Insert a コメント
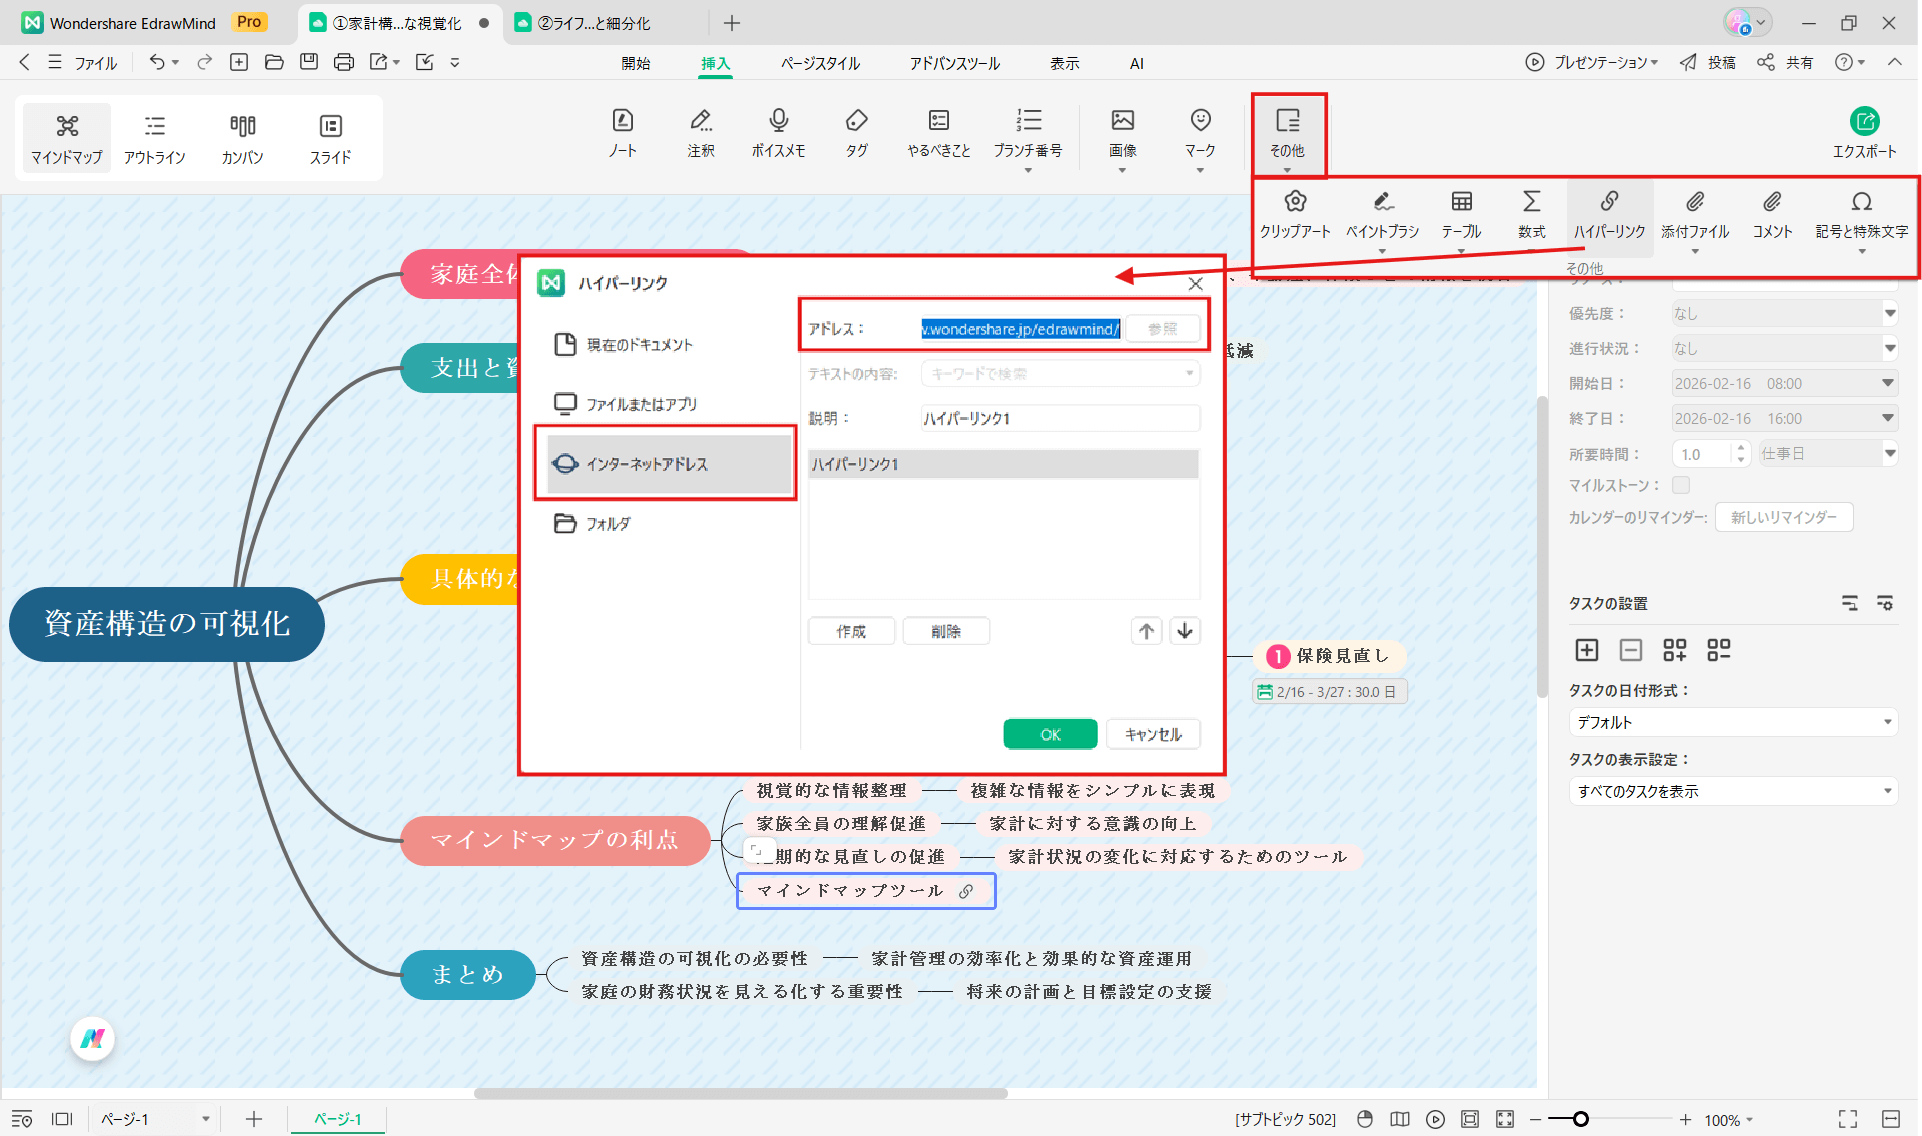Viewport: 1922px width, 1136px height. [x=1771, y=213]
